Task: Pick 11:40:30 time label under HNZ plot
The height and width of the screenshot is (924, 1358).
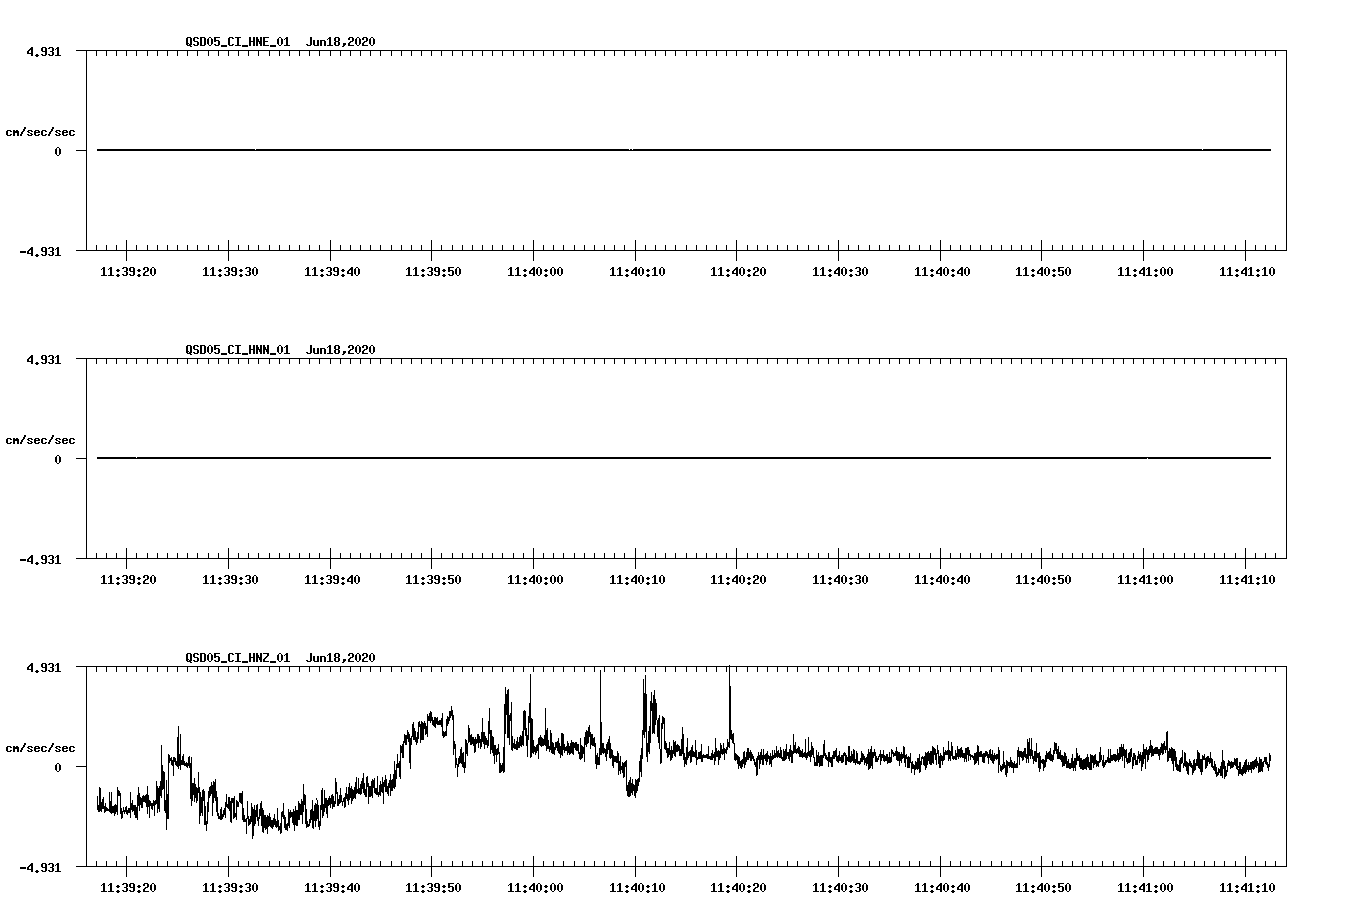Action: point(840,888)
